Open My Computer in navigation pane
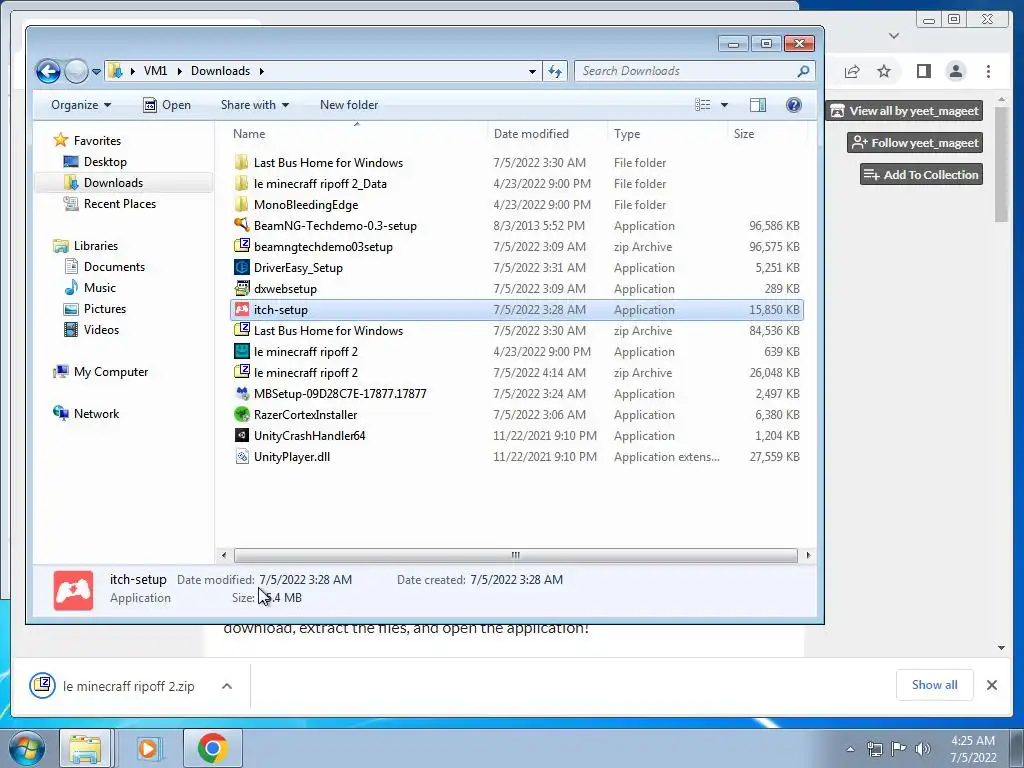 (x=110, y=372)
